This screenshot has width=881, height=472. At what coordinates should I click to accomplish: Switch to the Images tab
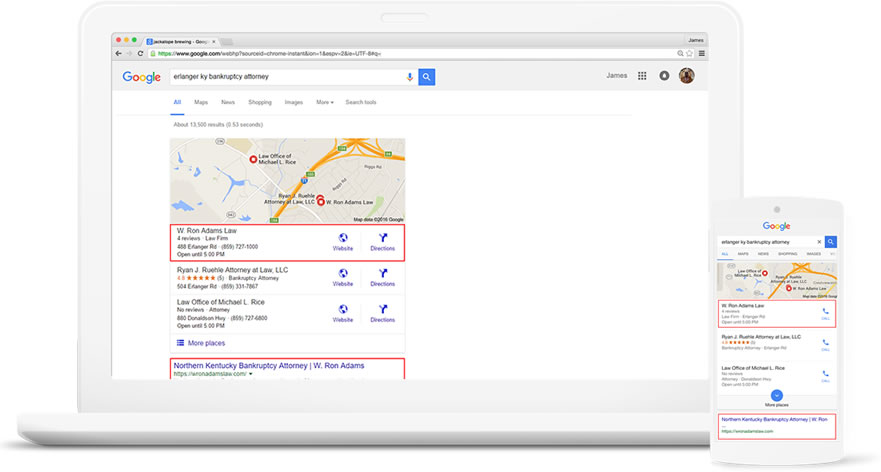293,102
